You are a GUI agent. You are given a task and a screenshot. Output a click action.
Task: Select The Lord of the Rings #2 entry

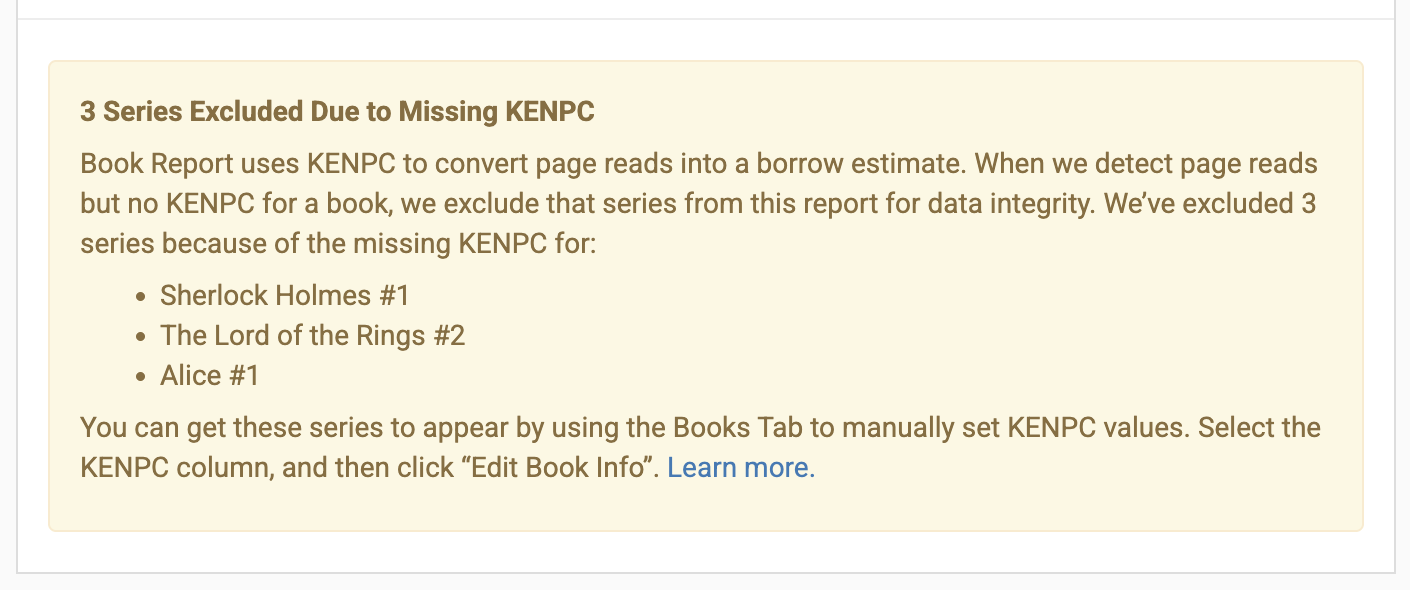click(315, 335)
